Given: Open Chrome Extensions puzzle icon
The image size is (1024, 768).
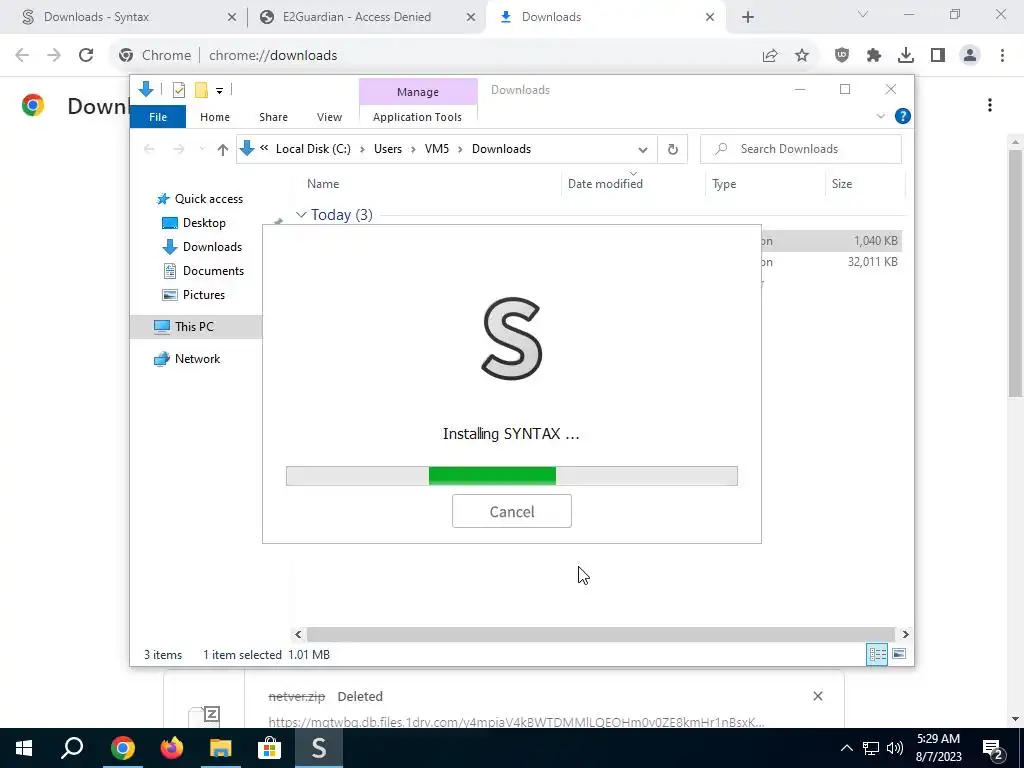Looking at the screenshot, I should [x=874, y=56].
